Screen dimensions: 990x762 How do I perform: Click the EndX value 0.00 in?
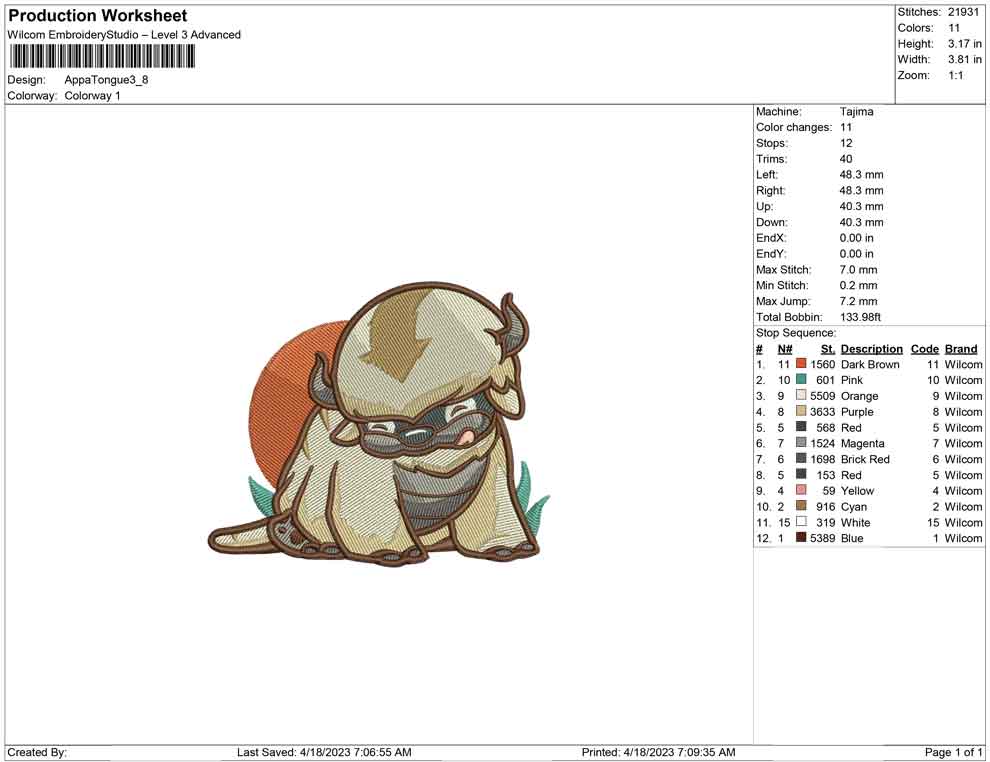(x=857, y=238)
